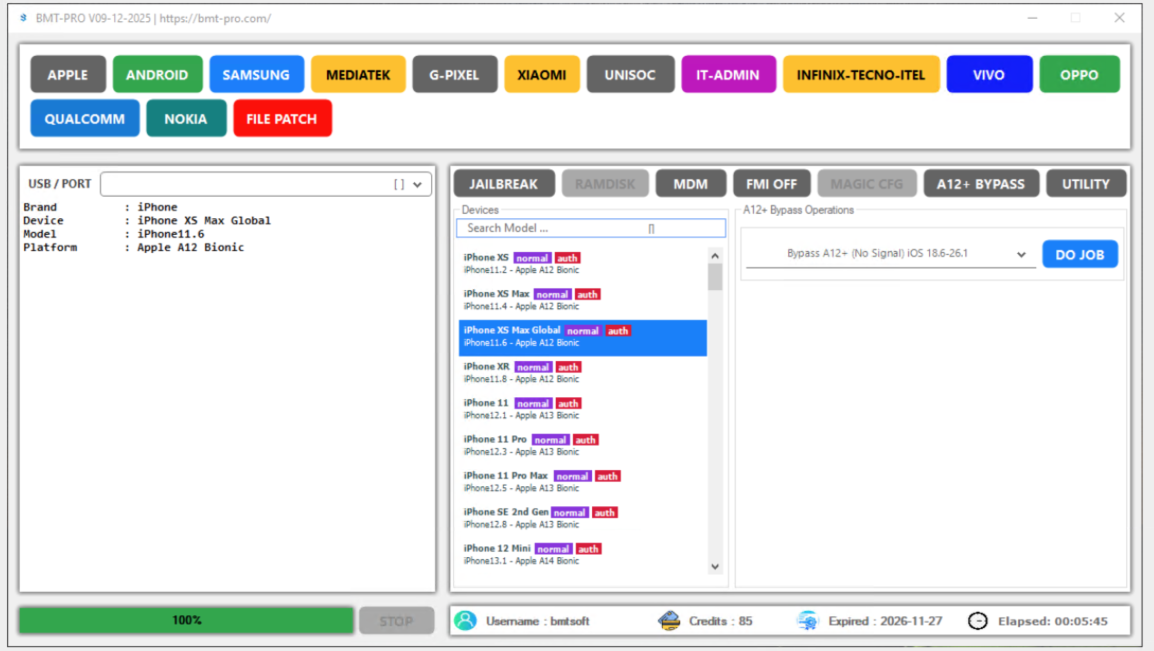The image size is (1154, 651).
Task: Open the FILE PATCH section
Action: click(x=282, y=118)
